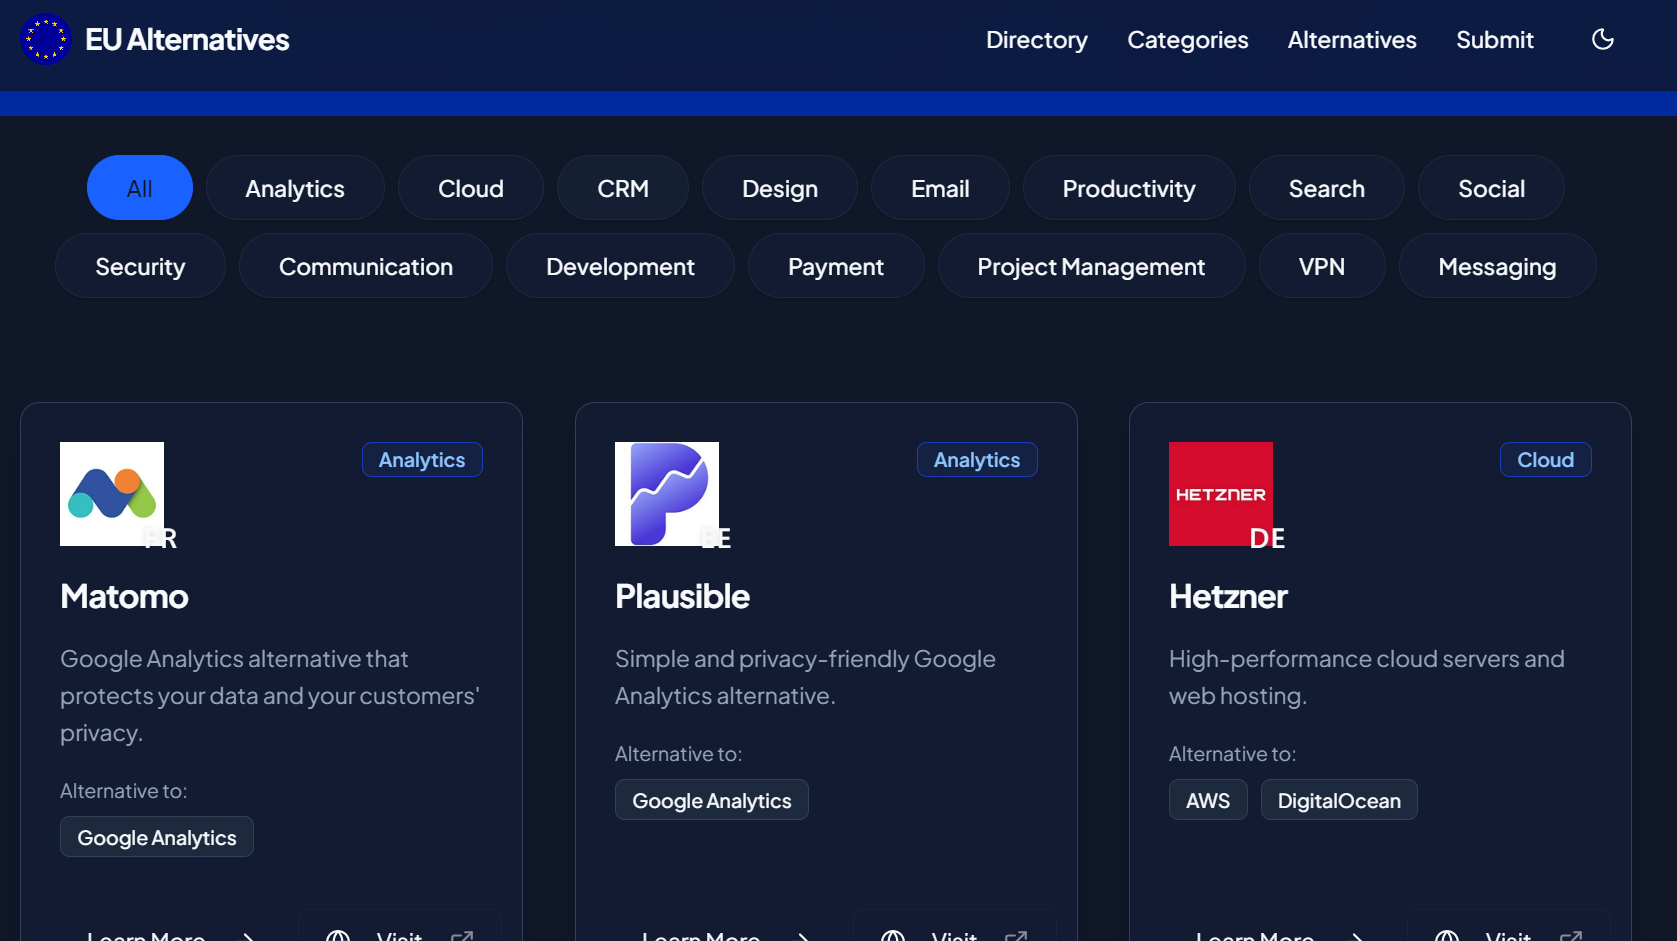Click the Cloud badge on Hetzner card

[x=1545, y=460]
